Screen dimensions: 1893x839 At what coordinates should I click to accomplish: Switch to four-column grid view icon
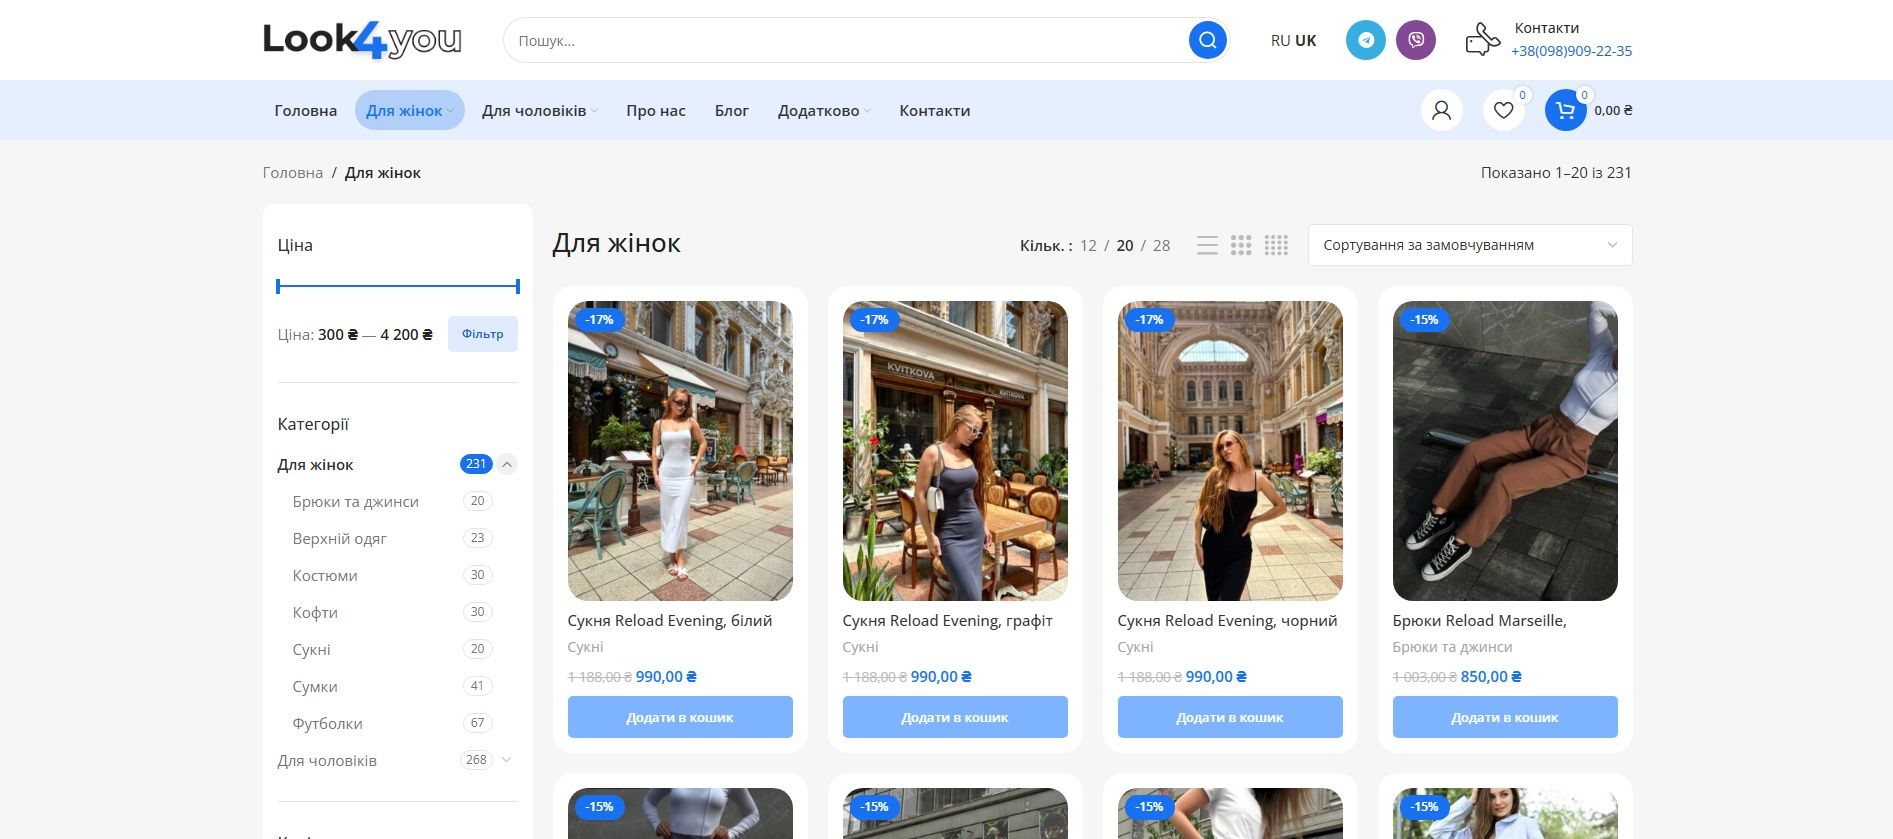(1276, 245)
